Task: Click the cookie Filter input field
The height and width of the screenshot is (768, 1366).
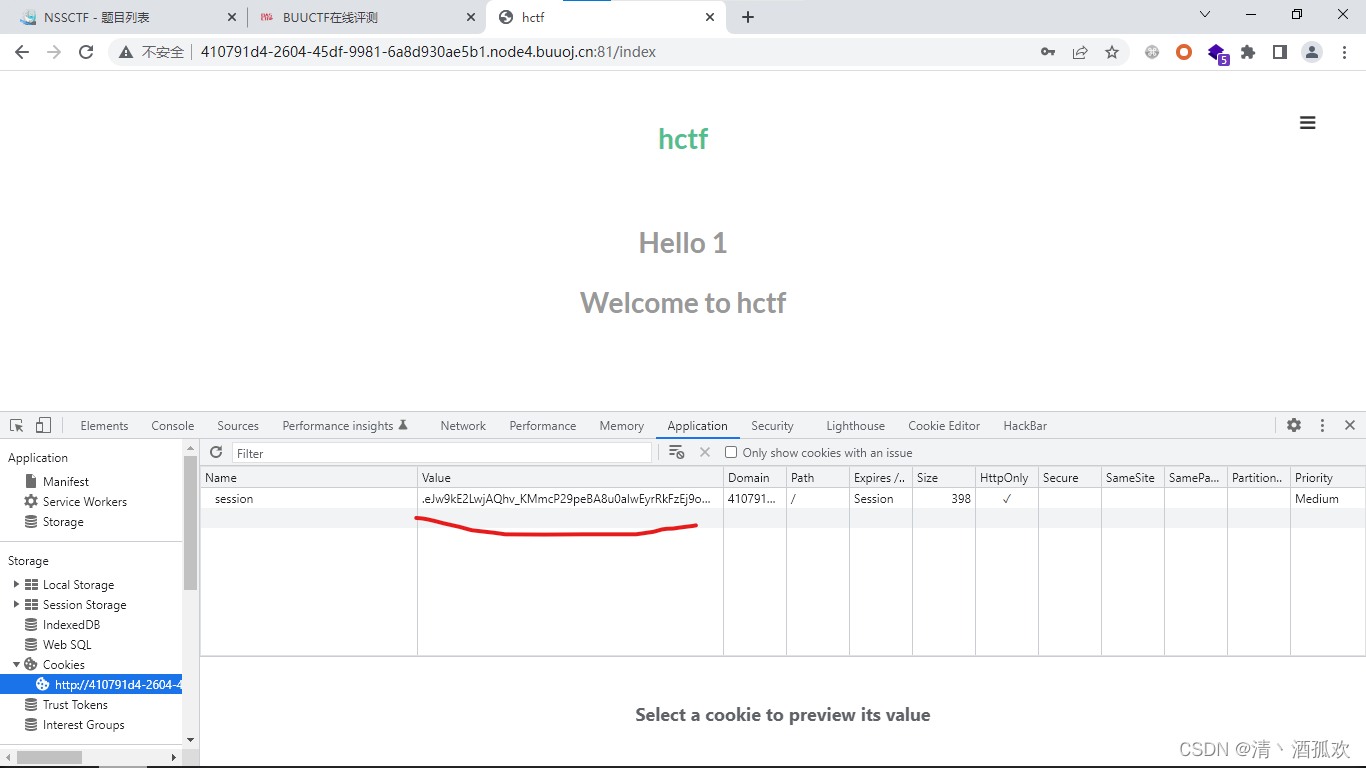Action: tap(441, 453)
